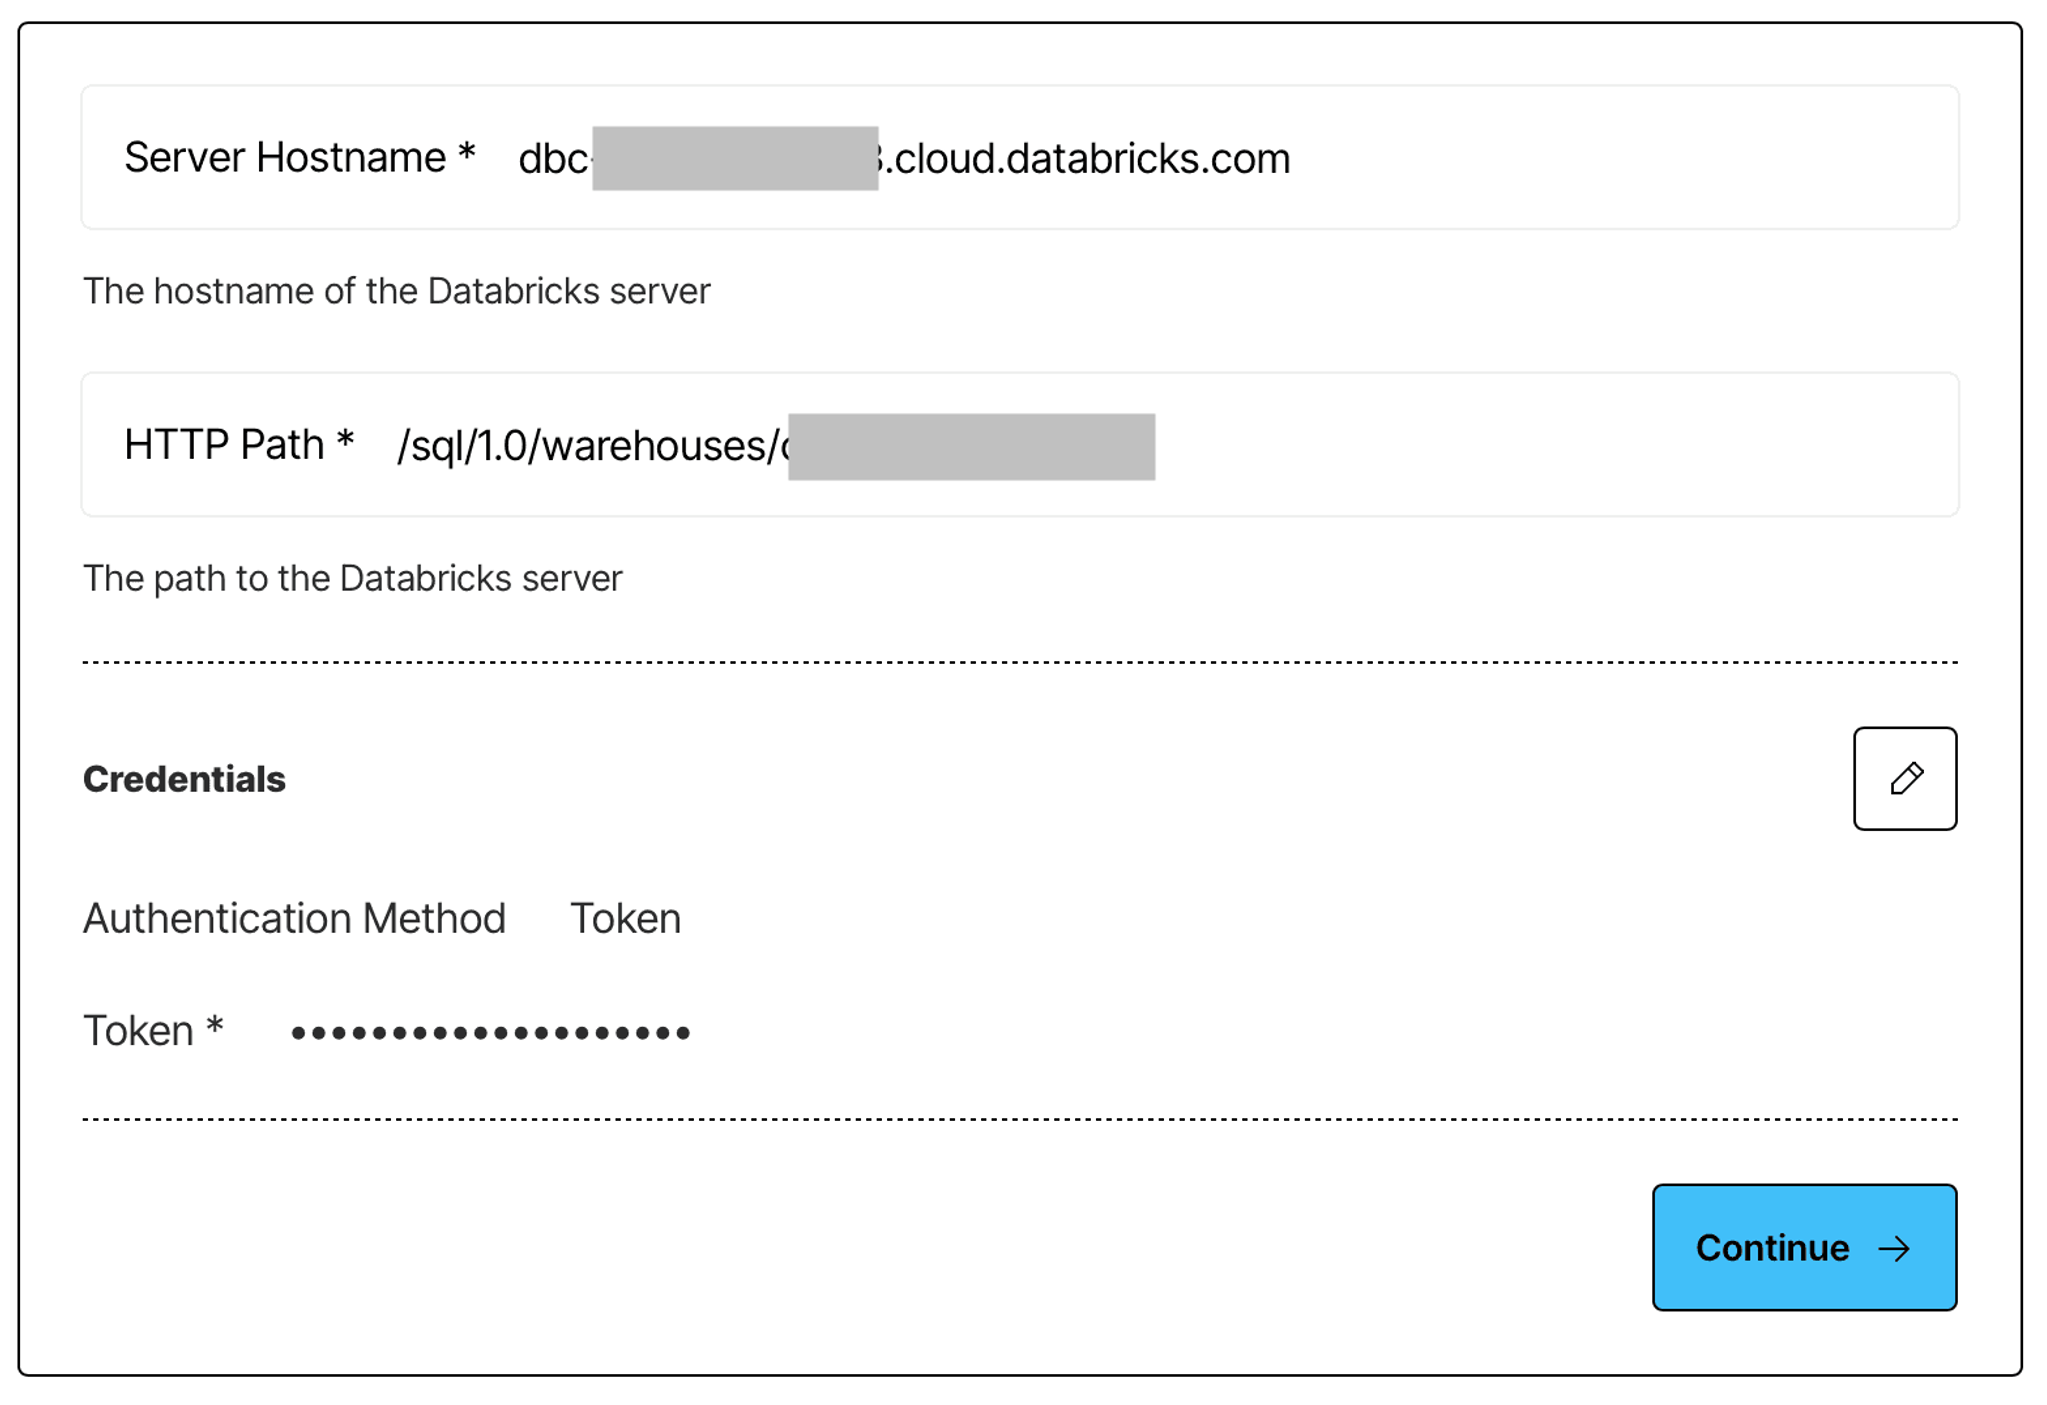Click the HTTP Path label
The width and height of the screenshot is (2047, 1405).
pyautogui.click(x=239, y=445)
